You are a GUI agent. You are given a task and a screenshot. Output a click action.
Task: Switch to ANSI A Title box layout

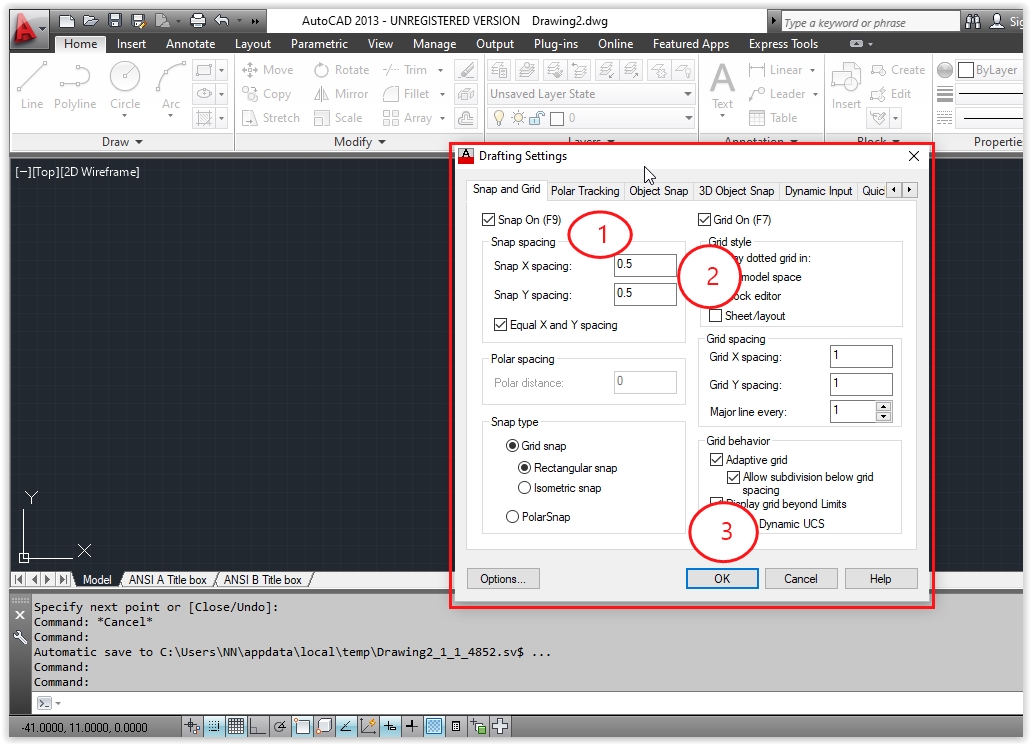point(168,580)
